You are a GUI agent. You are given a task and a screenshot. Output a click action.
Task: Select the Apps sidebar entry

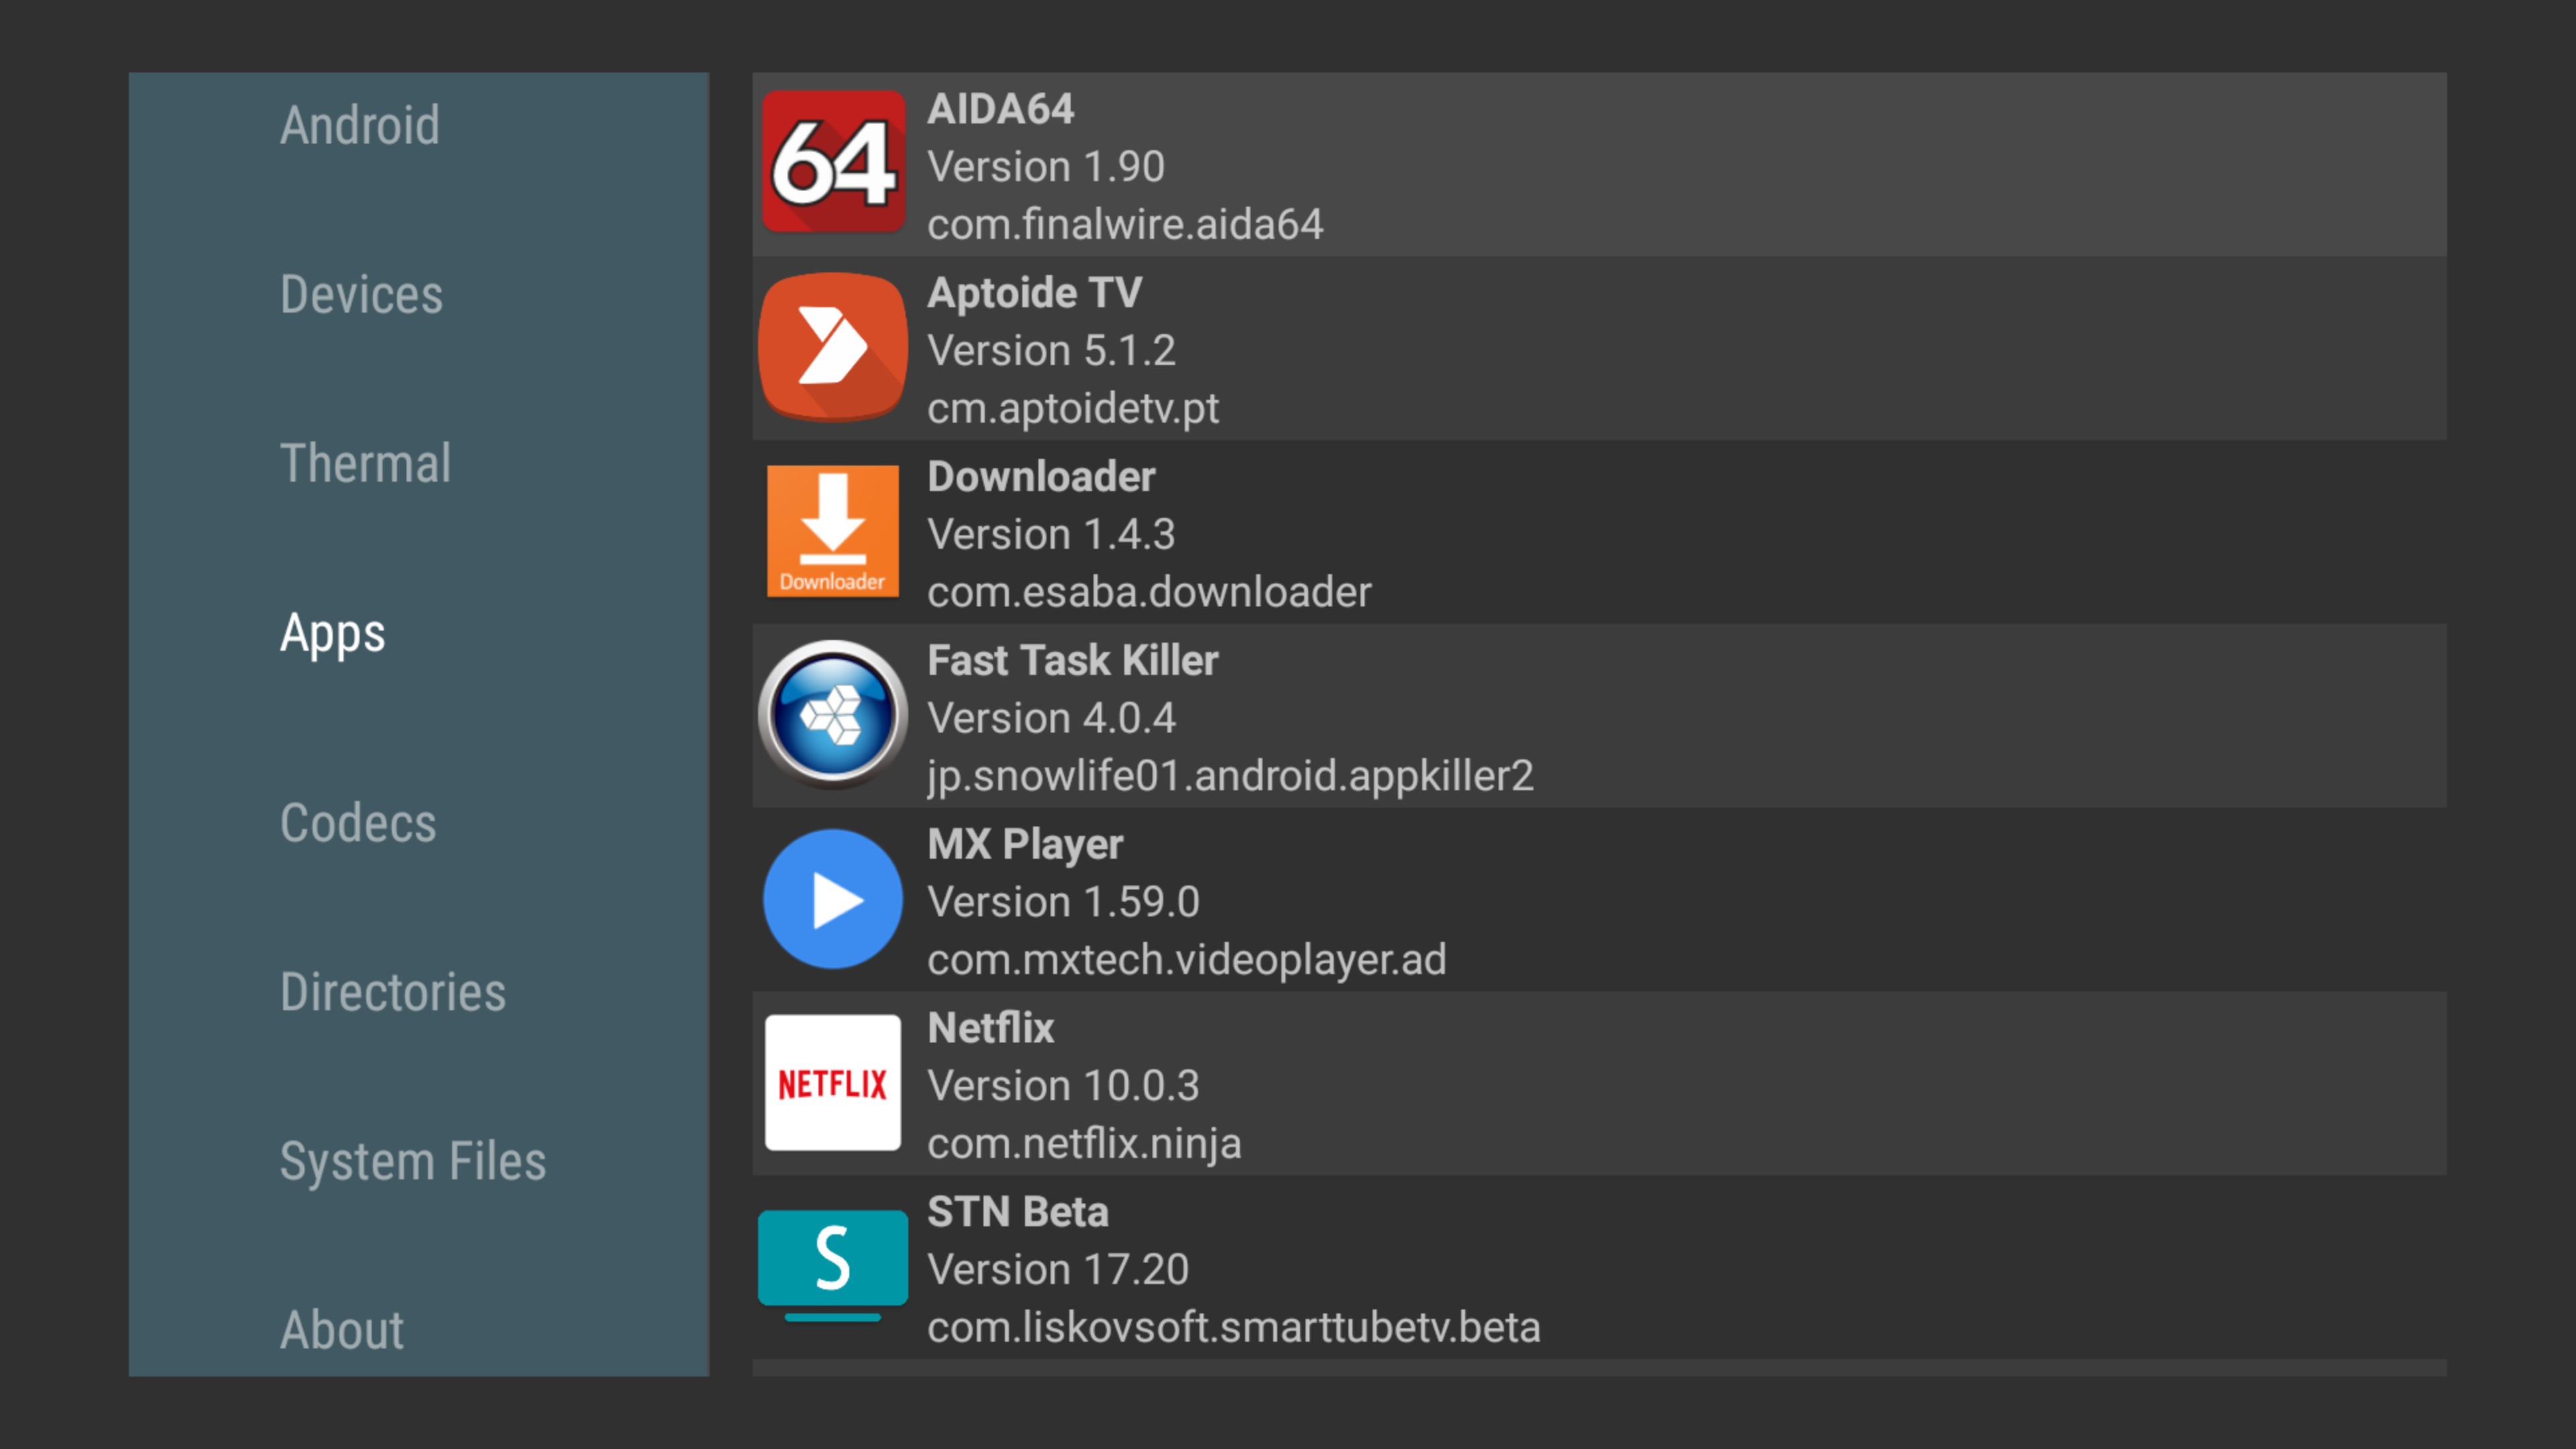pyautogui.click(x=332, y=634)
